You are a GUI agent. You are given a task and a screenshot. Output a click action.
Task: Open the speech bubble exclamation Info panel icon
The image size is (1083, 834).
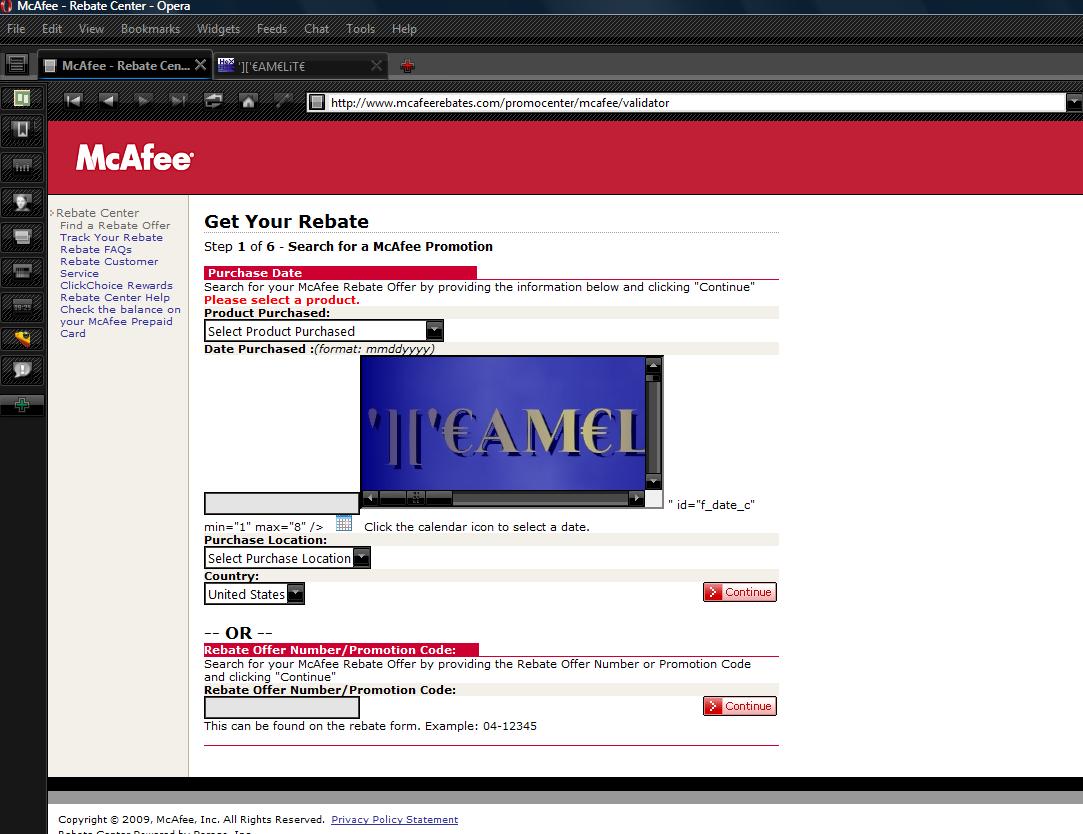[22, 370]
